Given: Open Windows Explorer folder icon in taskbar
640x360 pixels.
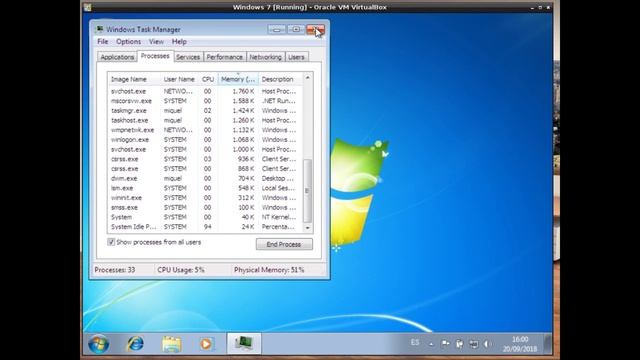Looking at the screenshot, I should [x=172, y=344].
